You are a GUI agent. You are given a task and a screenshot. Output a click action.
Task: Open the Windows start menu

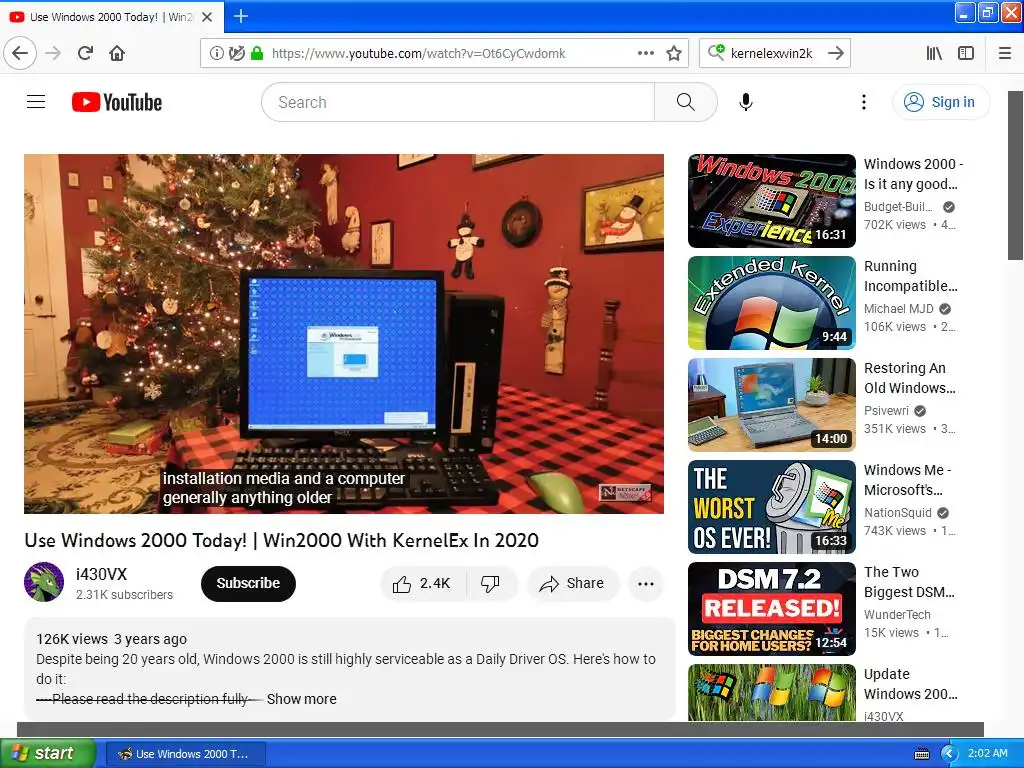(48, 753)
